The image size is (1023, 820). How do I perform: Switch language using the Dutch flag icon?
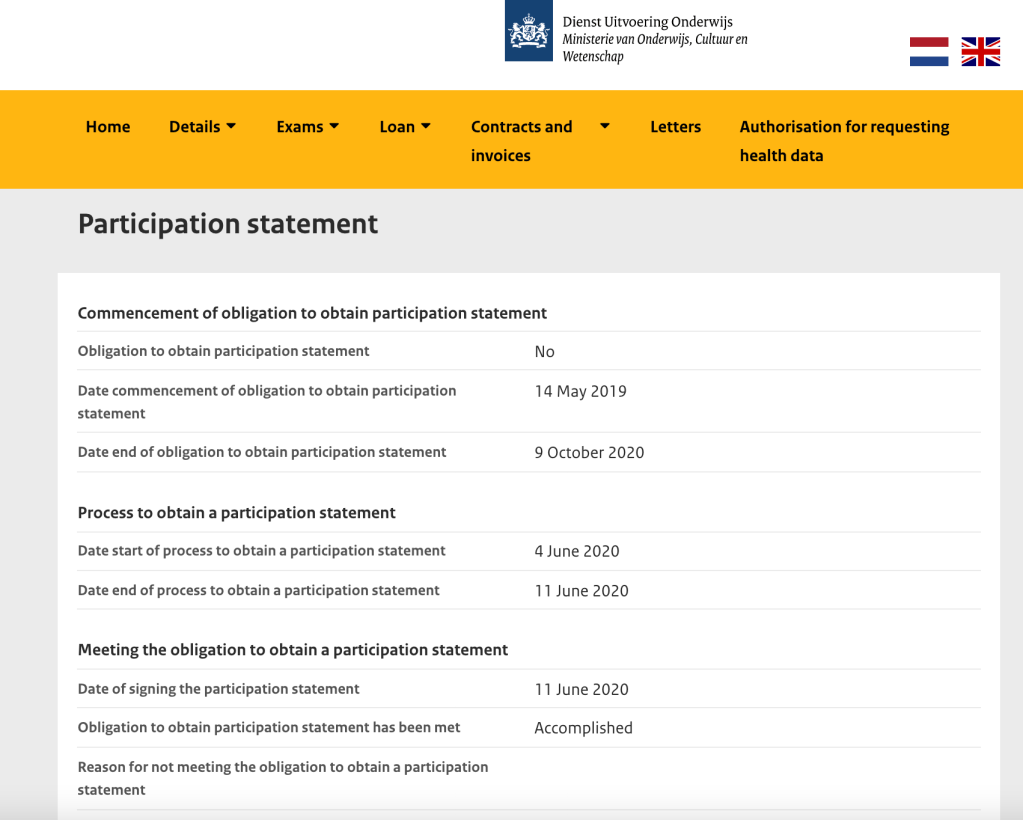929,51
